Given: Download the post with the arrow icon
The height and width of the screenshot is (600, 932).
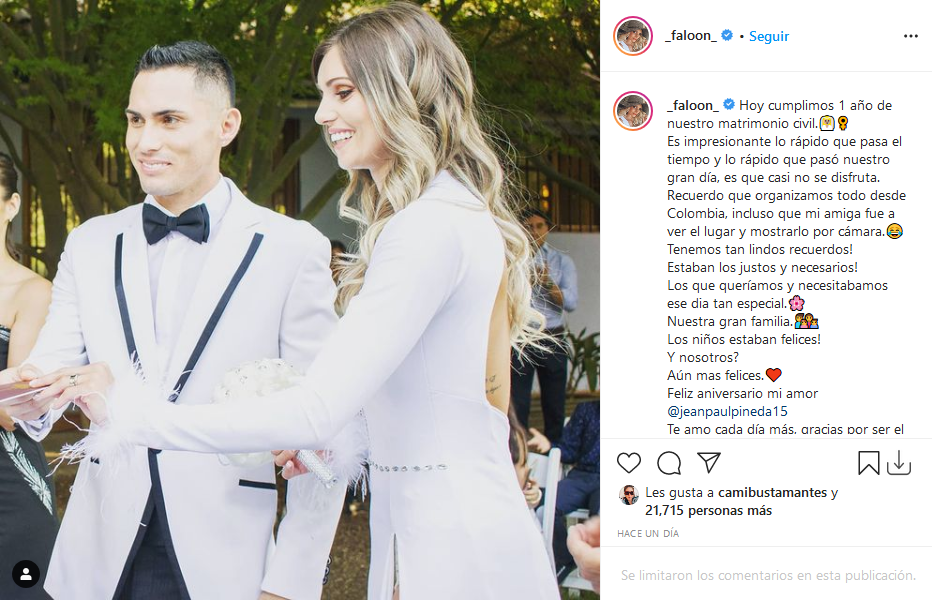Looking at the screenshot, I should click(x=899, y=463).
